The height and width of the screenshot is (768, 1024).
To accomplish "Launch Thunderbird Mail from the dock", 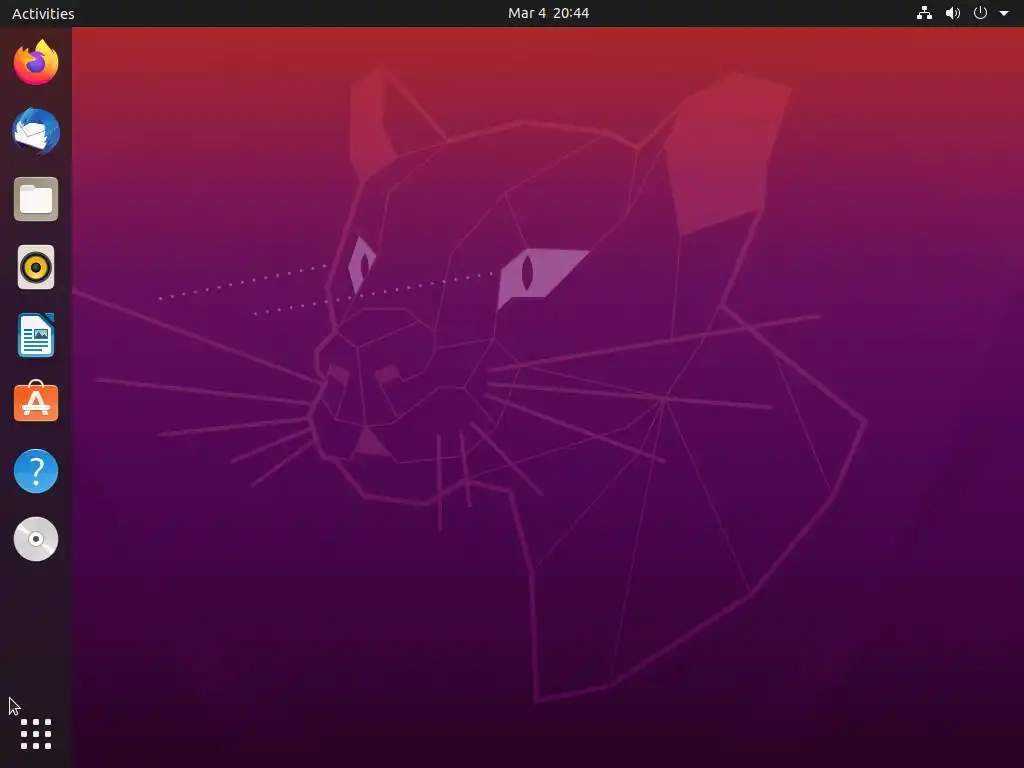I will pyautogui.click(x=36, y=131).
